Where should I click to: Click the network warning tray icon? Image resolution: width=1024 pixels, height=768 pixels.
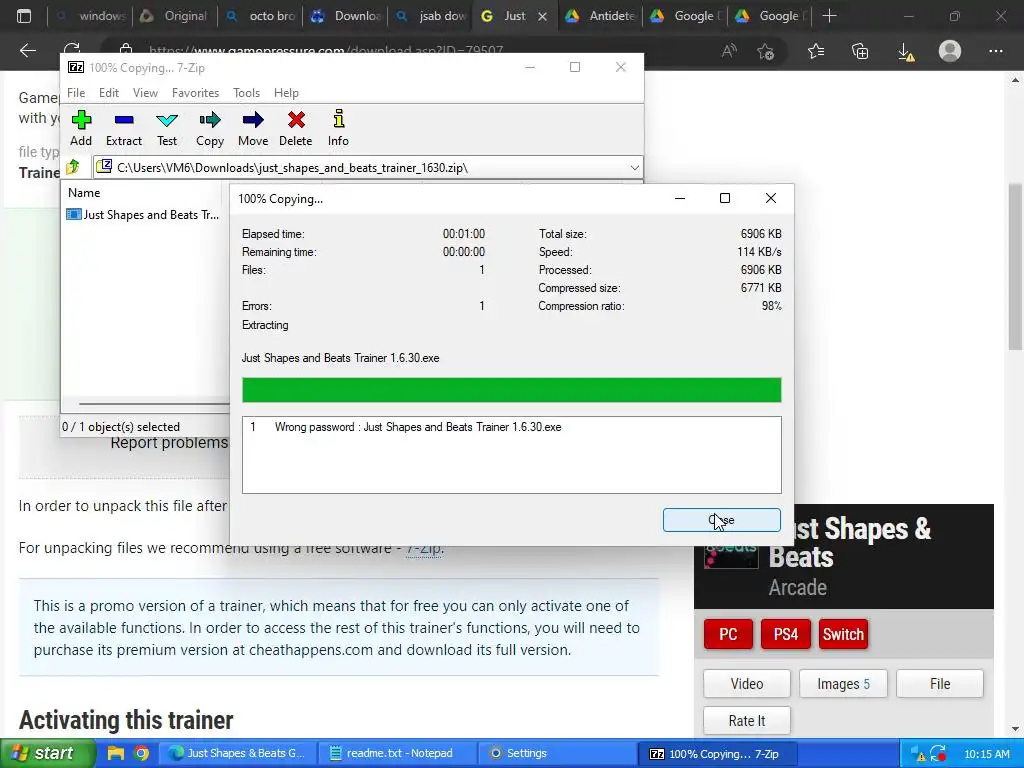(x=918, y=754)
